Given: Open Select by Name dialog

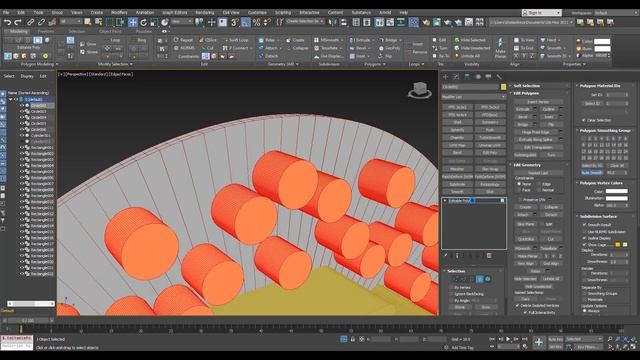Looking at the screenshot, I should [x=98, y=22].
